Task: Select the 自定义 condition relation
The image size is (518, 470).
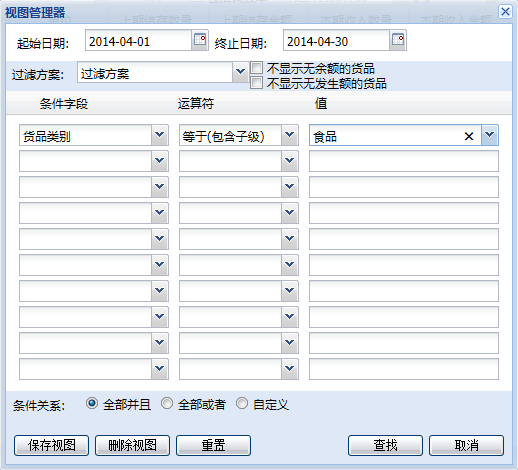Action: 242,403
